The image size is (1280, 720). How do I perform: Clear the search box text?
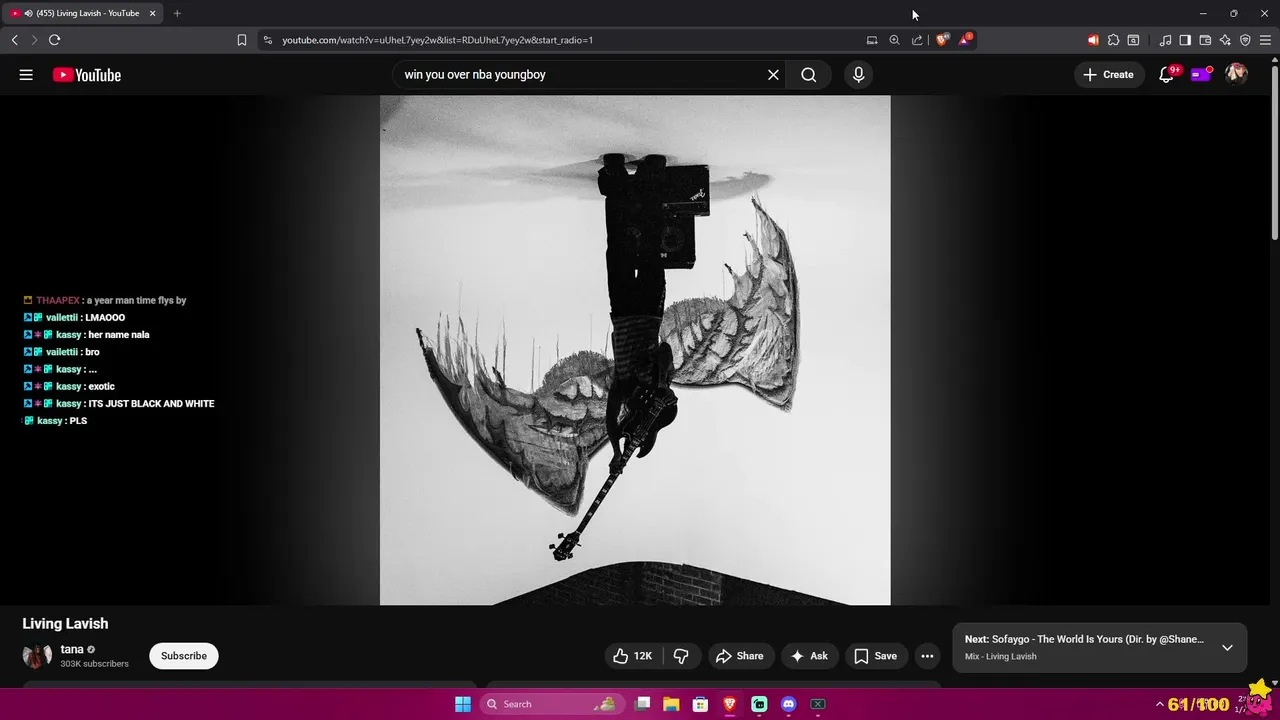[773, 75]
